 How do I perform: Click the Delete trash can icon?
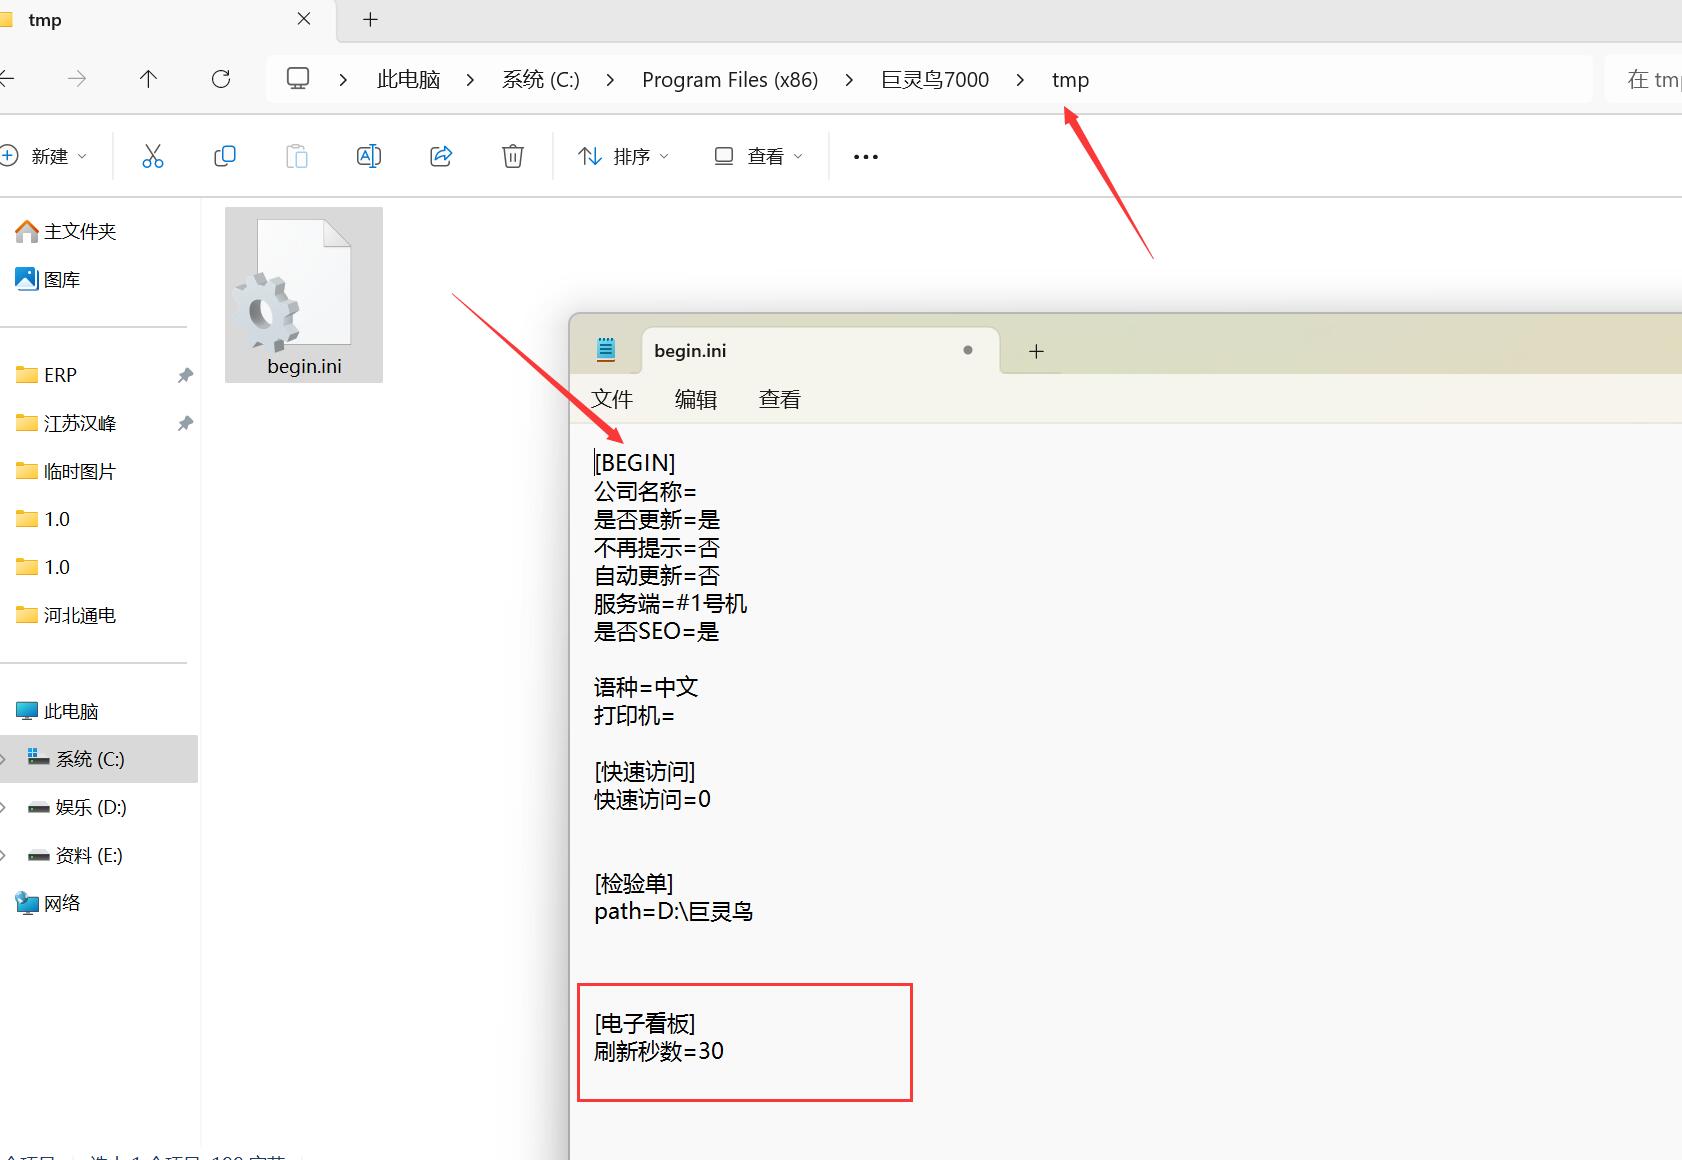tap(512, 156)
